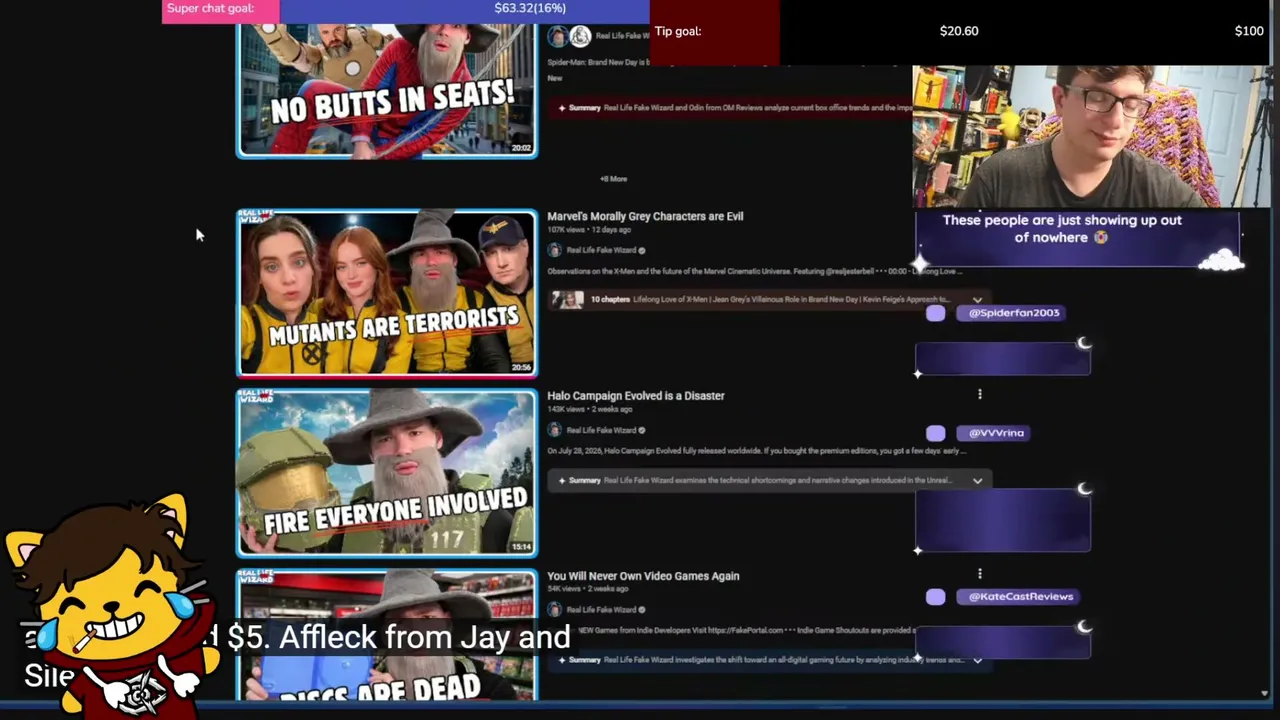Play the NO BUTTS IN SEATS thumbnail
The width and height of the screenshot is (1280, 720).
(x=387, y=90)
